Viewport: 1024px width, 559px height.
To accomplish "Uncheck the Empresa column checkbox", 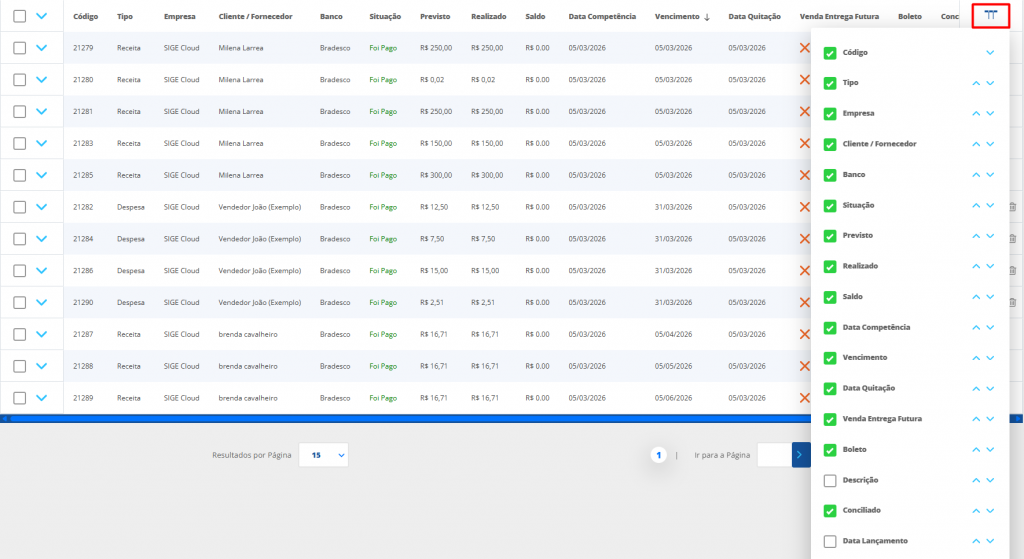I will [830, 114].
